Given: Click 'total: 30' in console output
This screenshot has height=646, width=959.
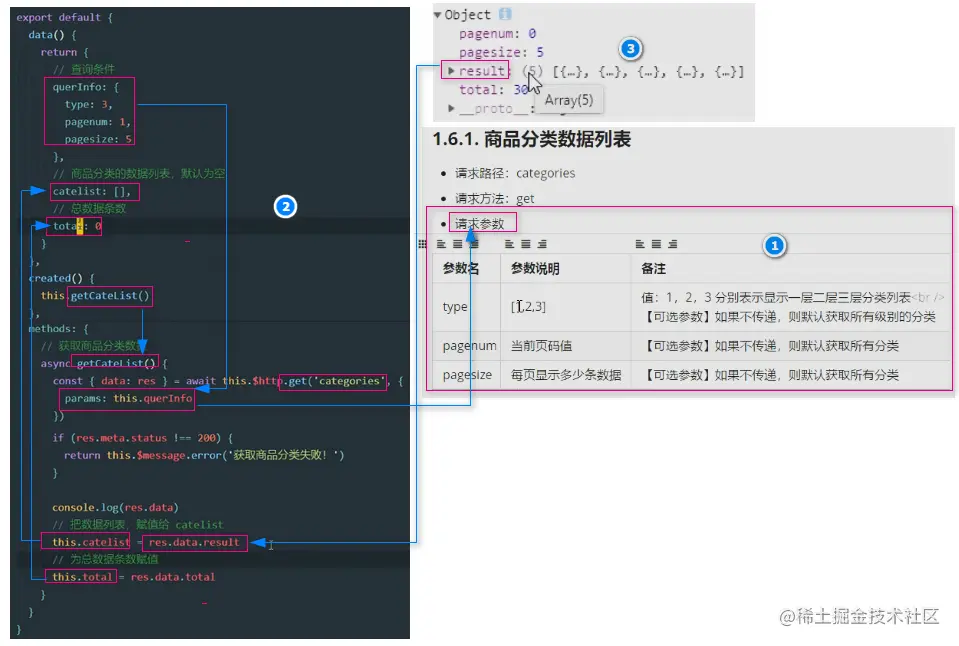Looking at the screenshot, I should pos(494,90).
